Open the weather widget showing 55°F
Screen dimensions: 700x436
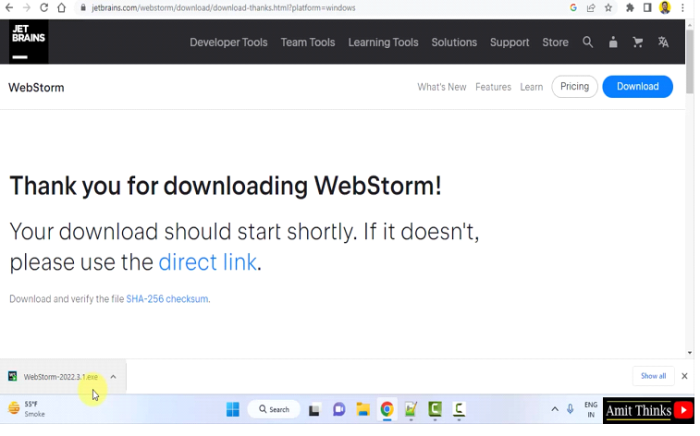point(27,409)
